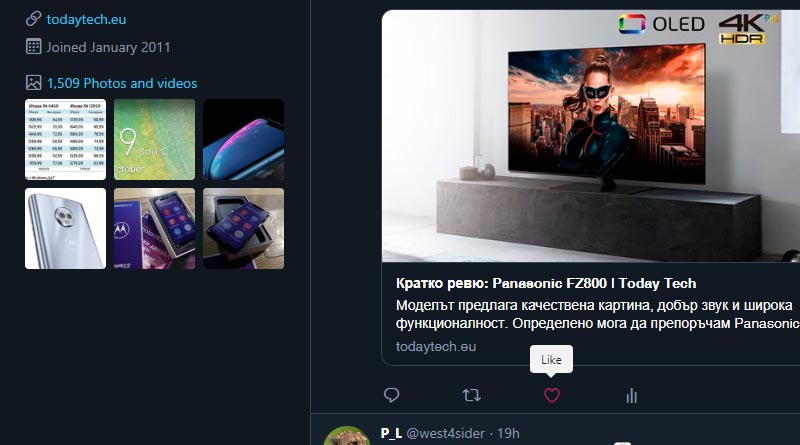Image resolution: width=800 pixels, height=445 pixels.
Task: Click the photos and videos picture icon
Action: coord(33,83)
